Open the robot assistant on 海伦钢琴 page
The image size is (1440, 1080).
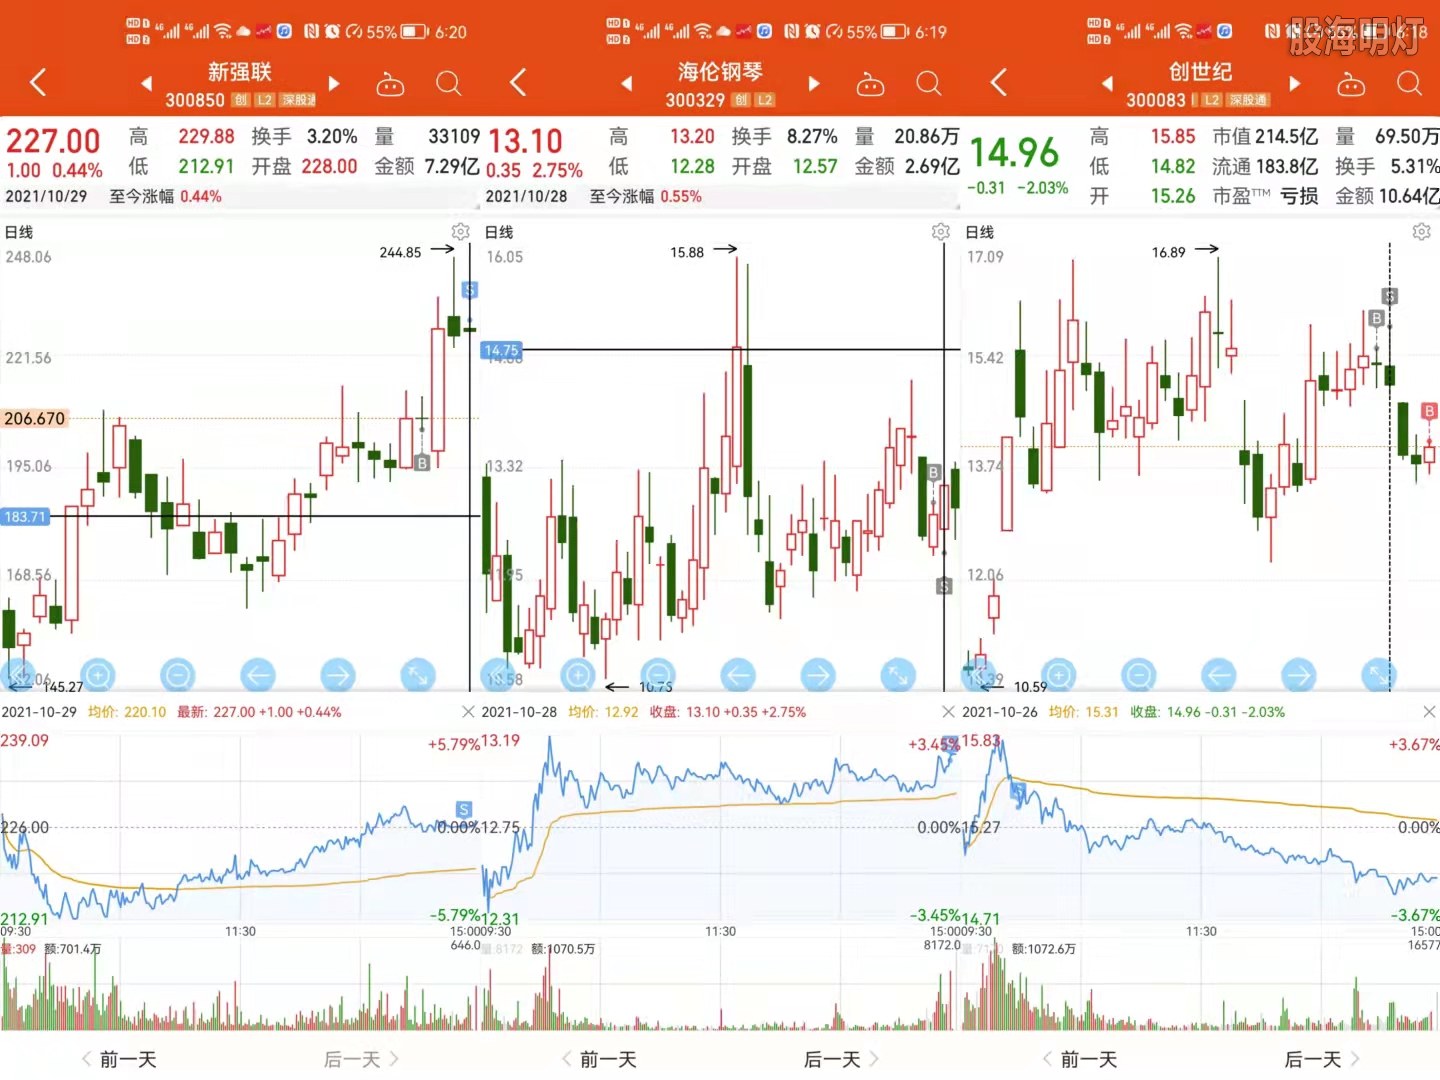[870, 85]
